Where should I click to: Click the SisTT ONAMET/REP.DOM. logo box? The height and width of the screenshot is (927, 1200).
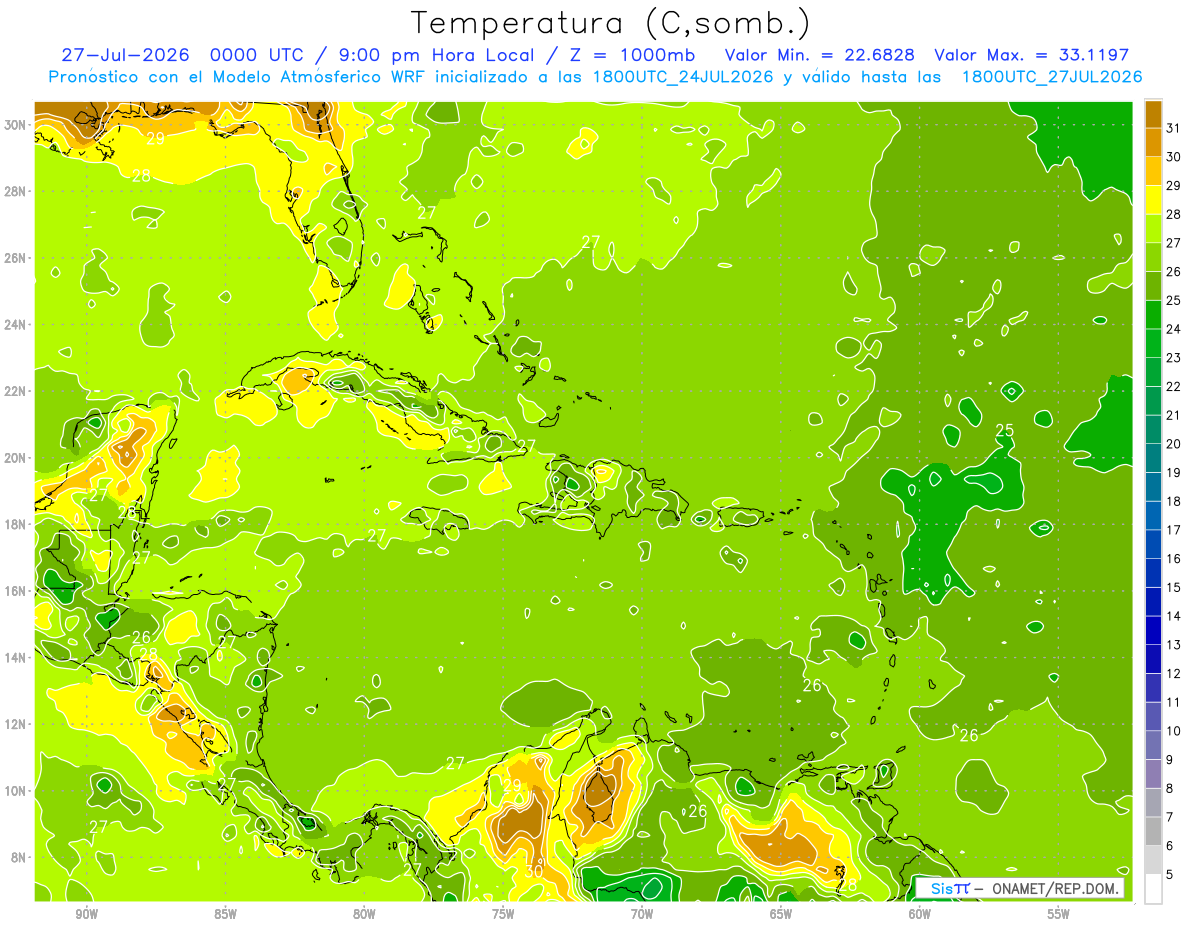point(1019,888)
